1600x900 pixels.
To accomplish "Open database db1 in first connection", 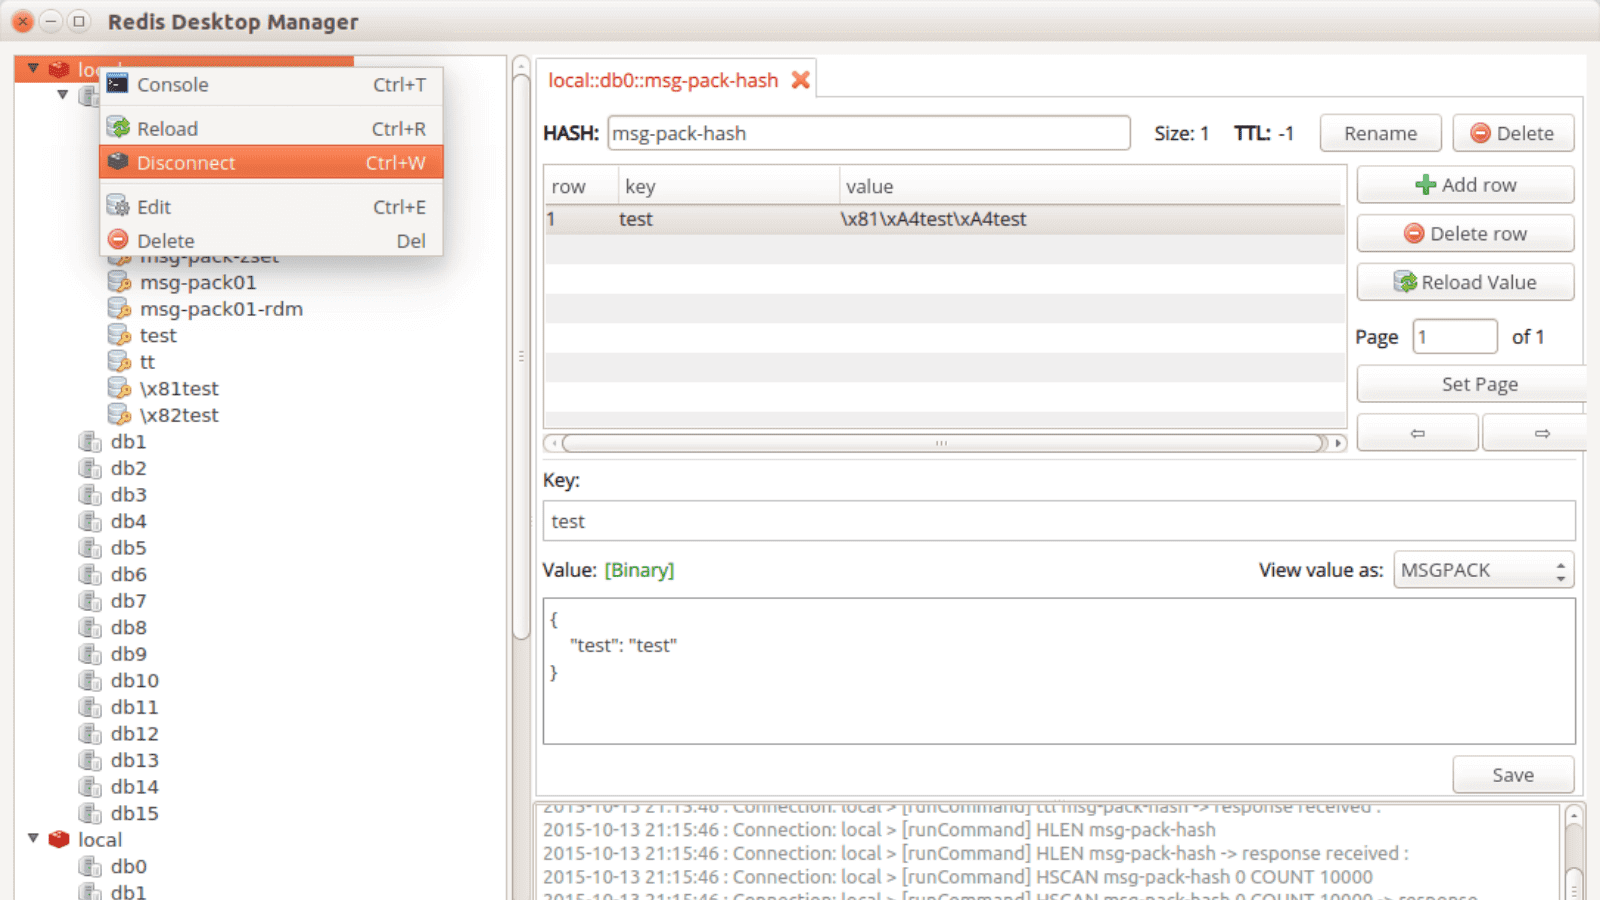I will click(x=128, y=441).
